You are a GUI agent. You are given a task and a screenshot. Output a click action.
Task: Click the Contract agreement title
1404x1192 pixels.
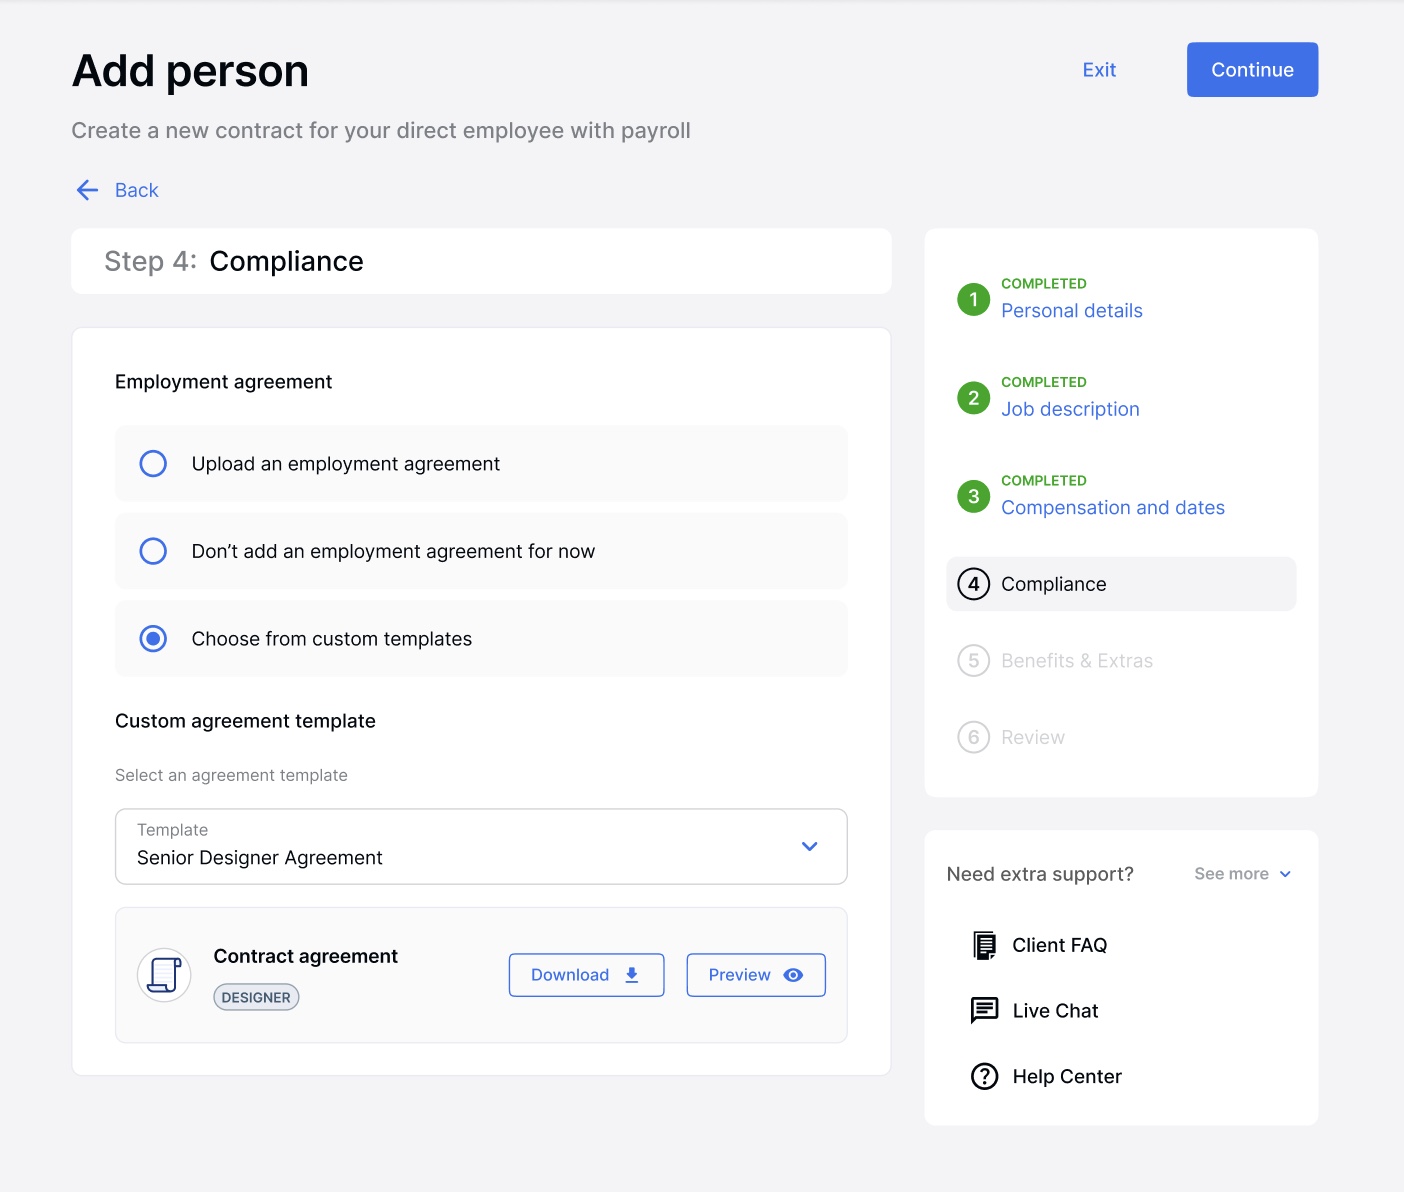pyautogui.click(x=305, y=956)
